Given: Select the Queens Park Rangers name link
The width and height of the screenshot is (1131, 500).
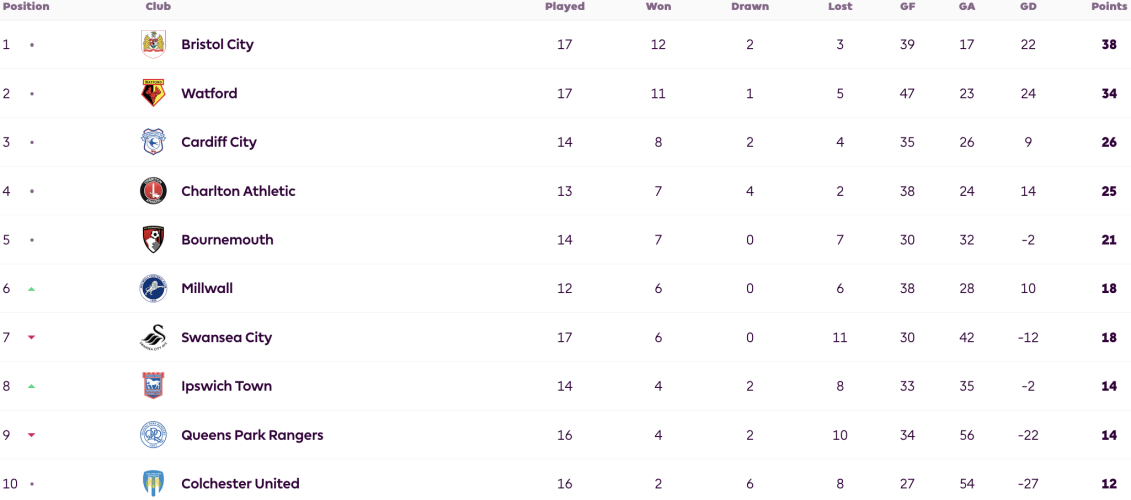Looking at the screenshot, I should (252, 435).
